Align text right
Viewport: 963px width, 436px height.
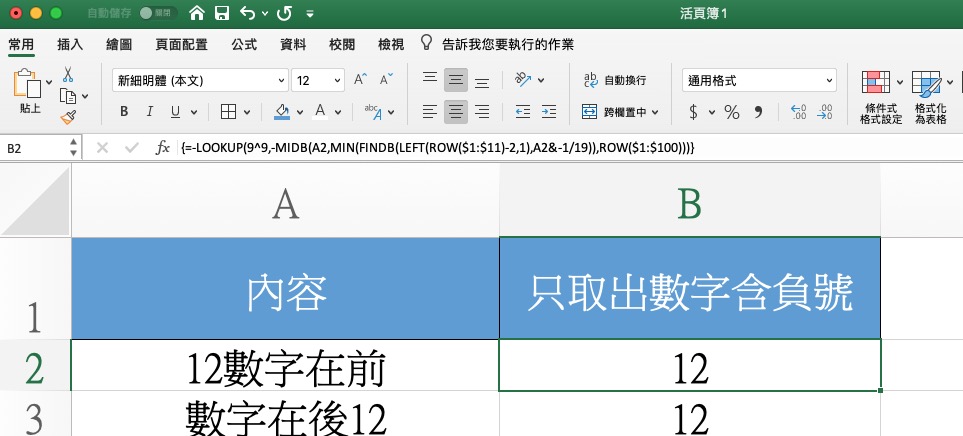(482, 112)
